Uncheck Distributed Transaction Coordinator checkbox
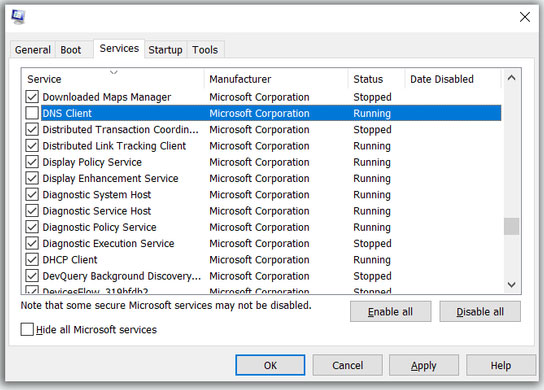Image resolution: width=544 pixels, height=390 pixels. [32, 129]
